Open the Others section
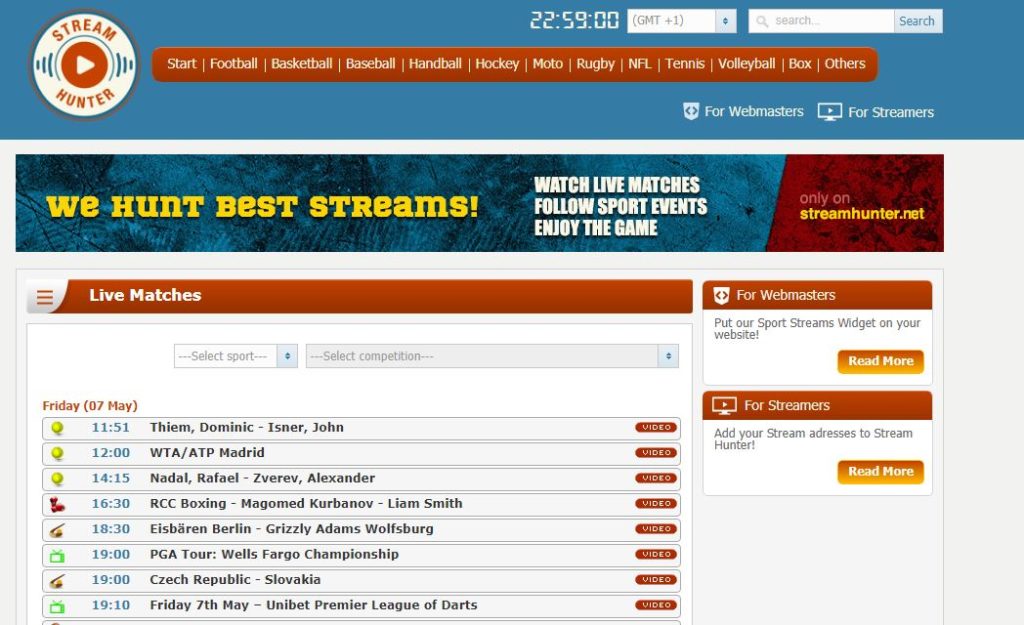Image resolution: width=1024 pixels, height=625 pixels. [844, 63]
